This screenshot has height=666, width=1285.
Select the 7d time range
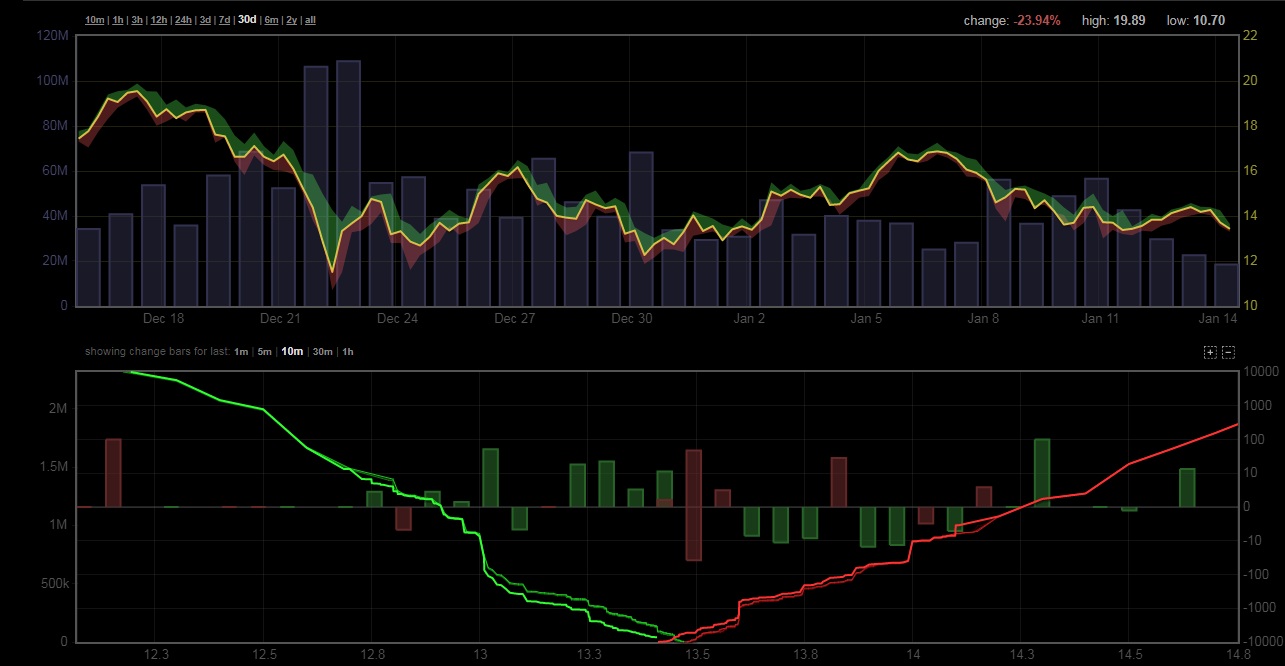pos(225,20)
